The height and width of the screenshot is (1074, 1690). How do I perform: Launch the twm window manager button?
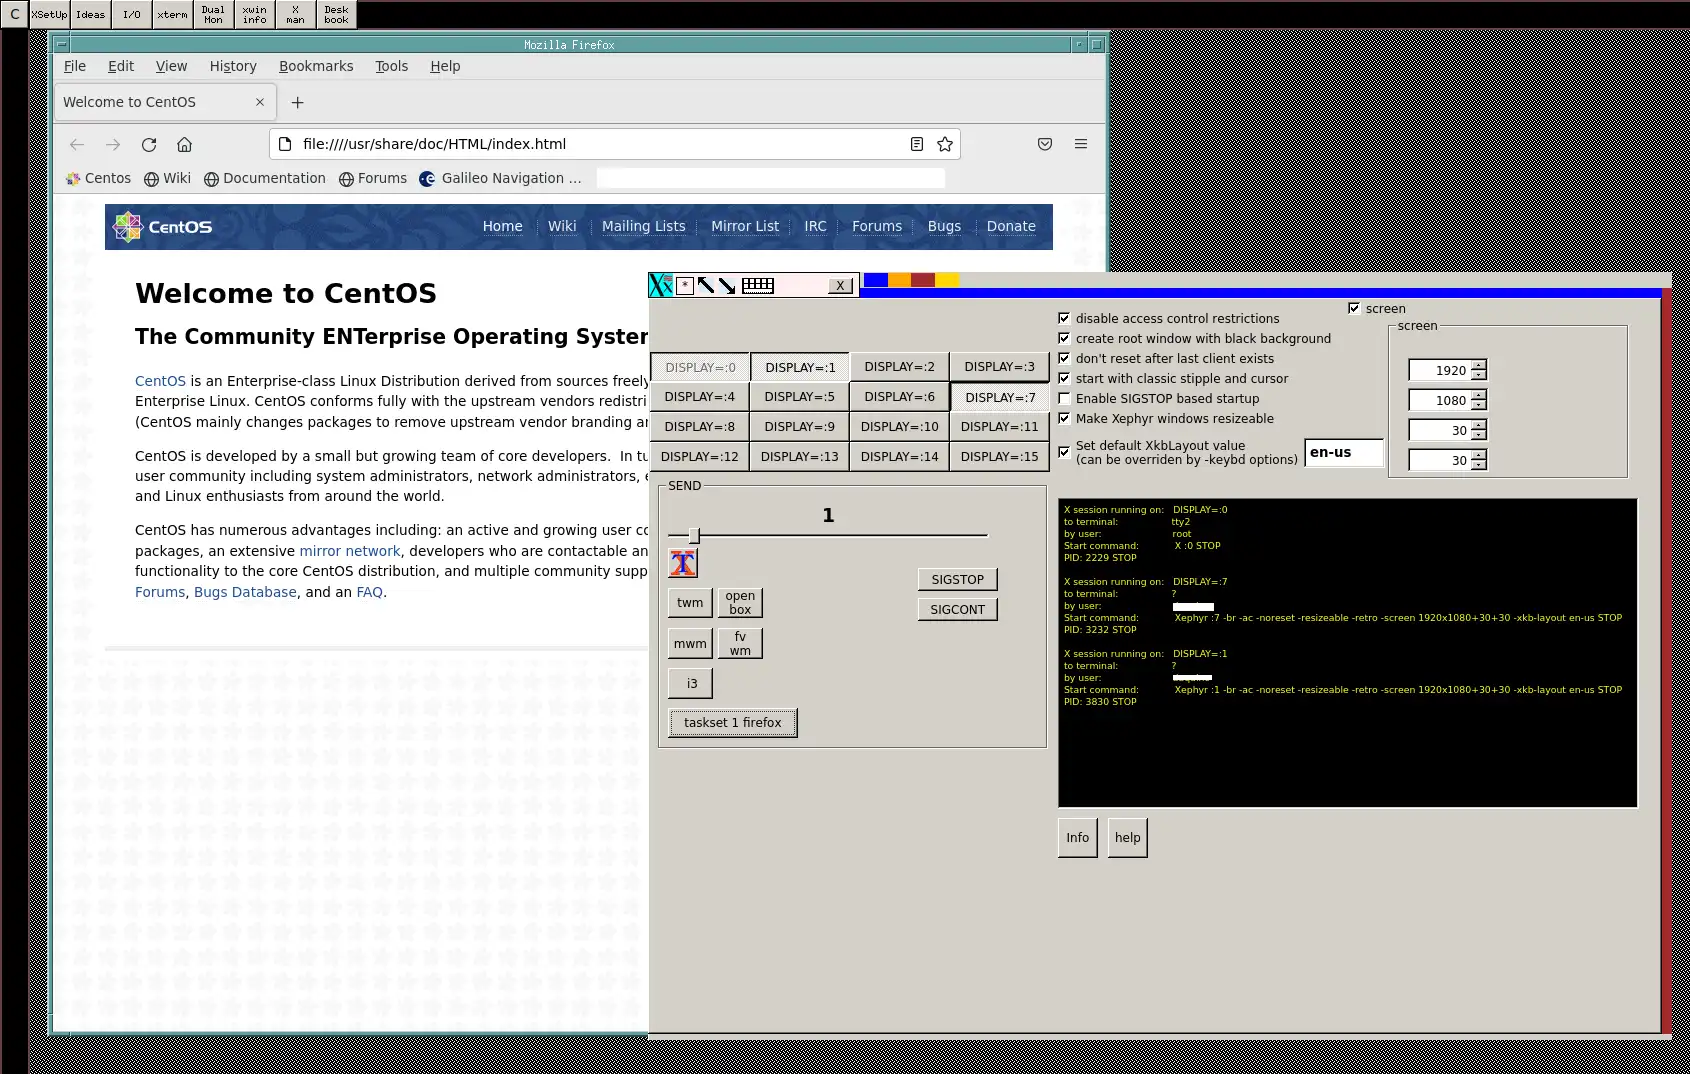point(690,602)
